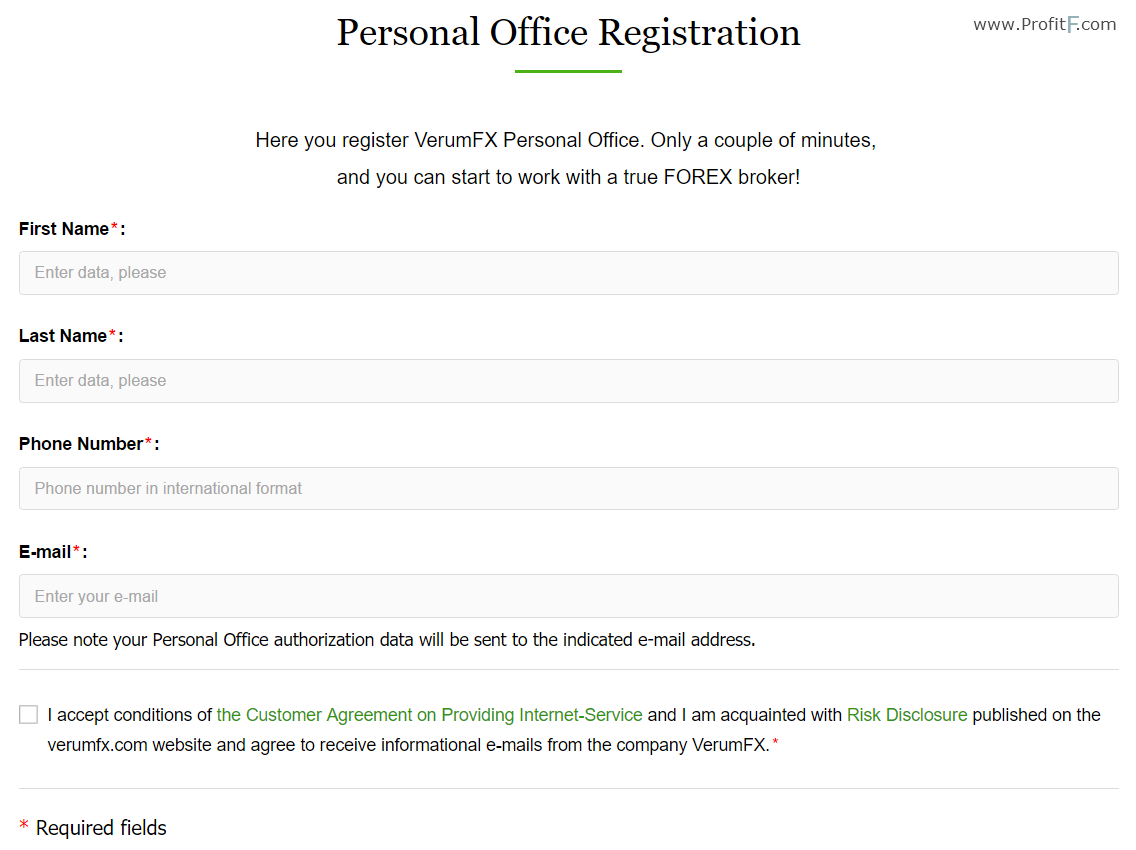
Task: Focus the Last Name text box
Action: coord(569,381)
